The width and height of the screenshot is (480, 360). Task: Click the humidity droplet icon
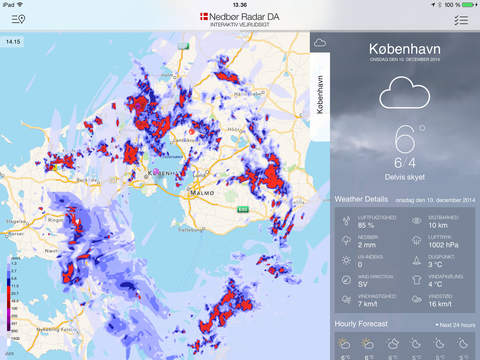(347, 221)
